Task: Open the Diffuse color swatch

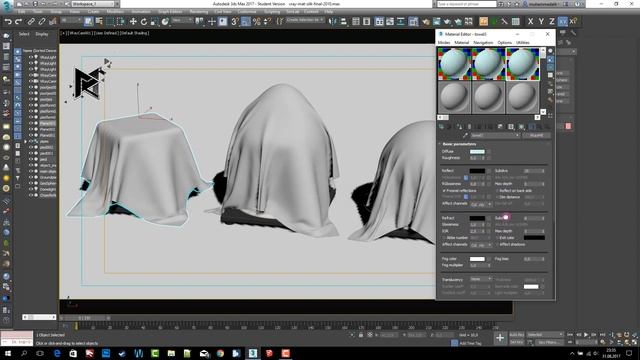Action: [x=477, y=152]
